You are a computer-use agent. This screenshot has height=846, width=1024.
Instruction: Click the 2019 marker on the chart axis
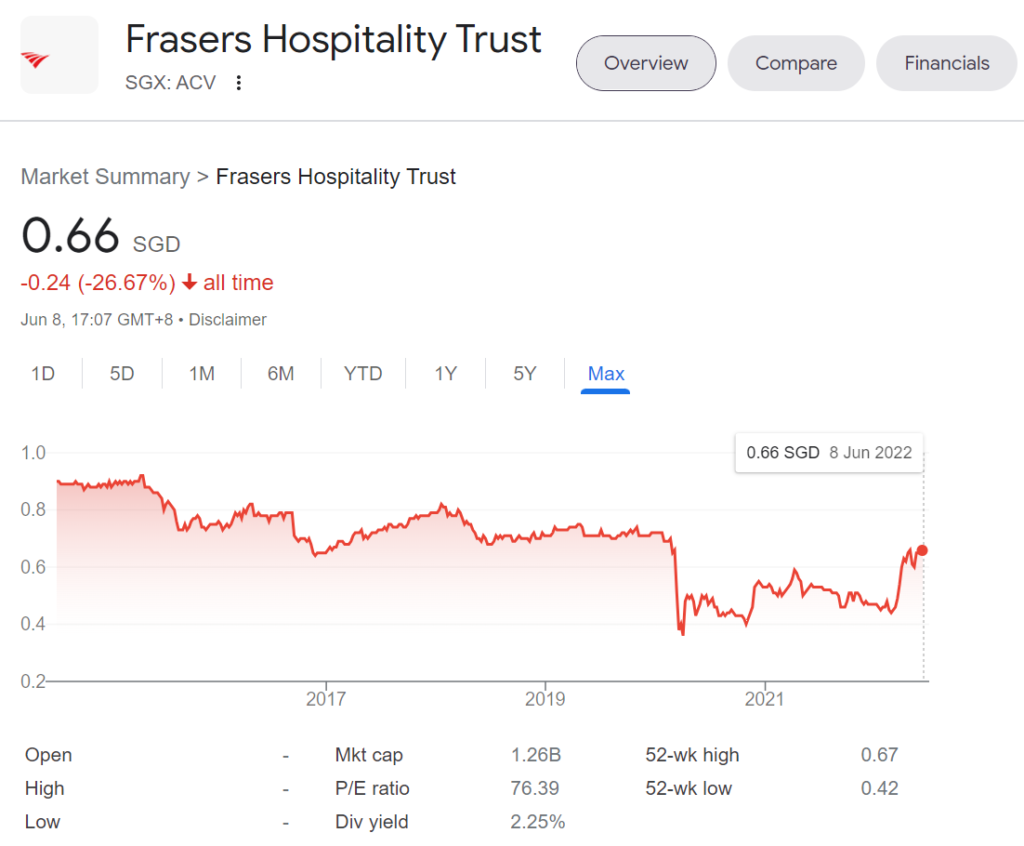point(545,698)
